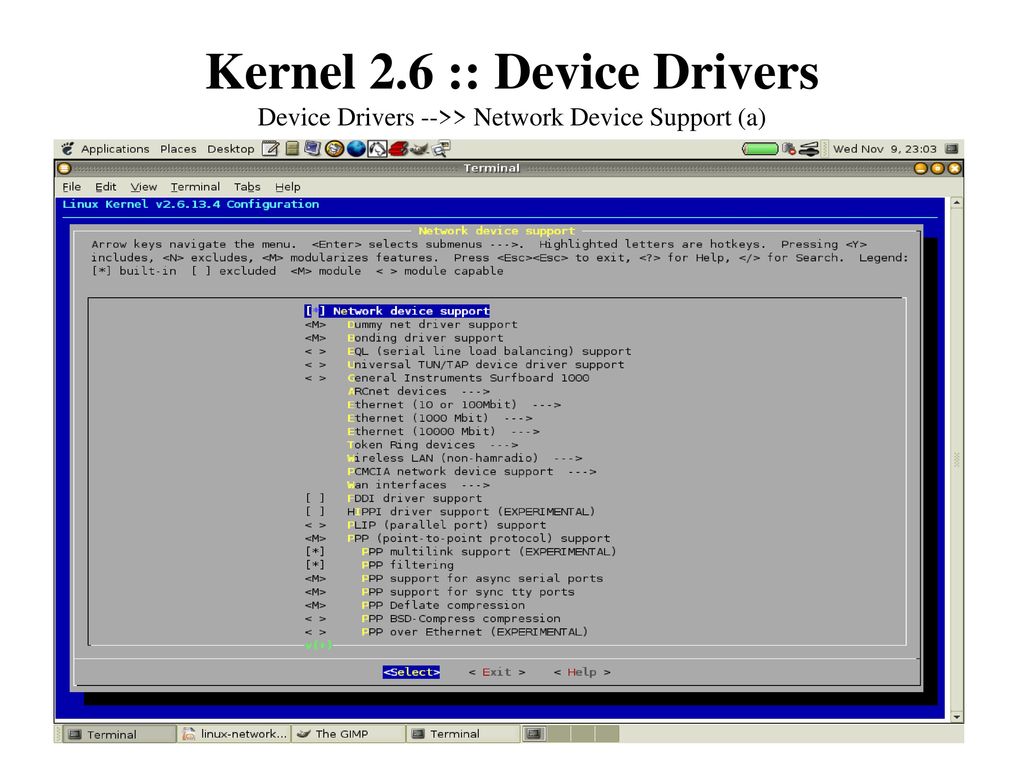Click the show desktop icon in bottom panel
Viewport: 1024px width, 768px height.
point(533,734)
